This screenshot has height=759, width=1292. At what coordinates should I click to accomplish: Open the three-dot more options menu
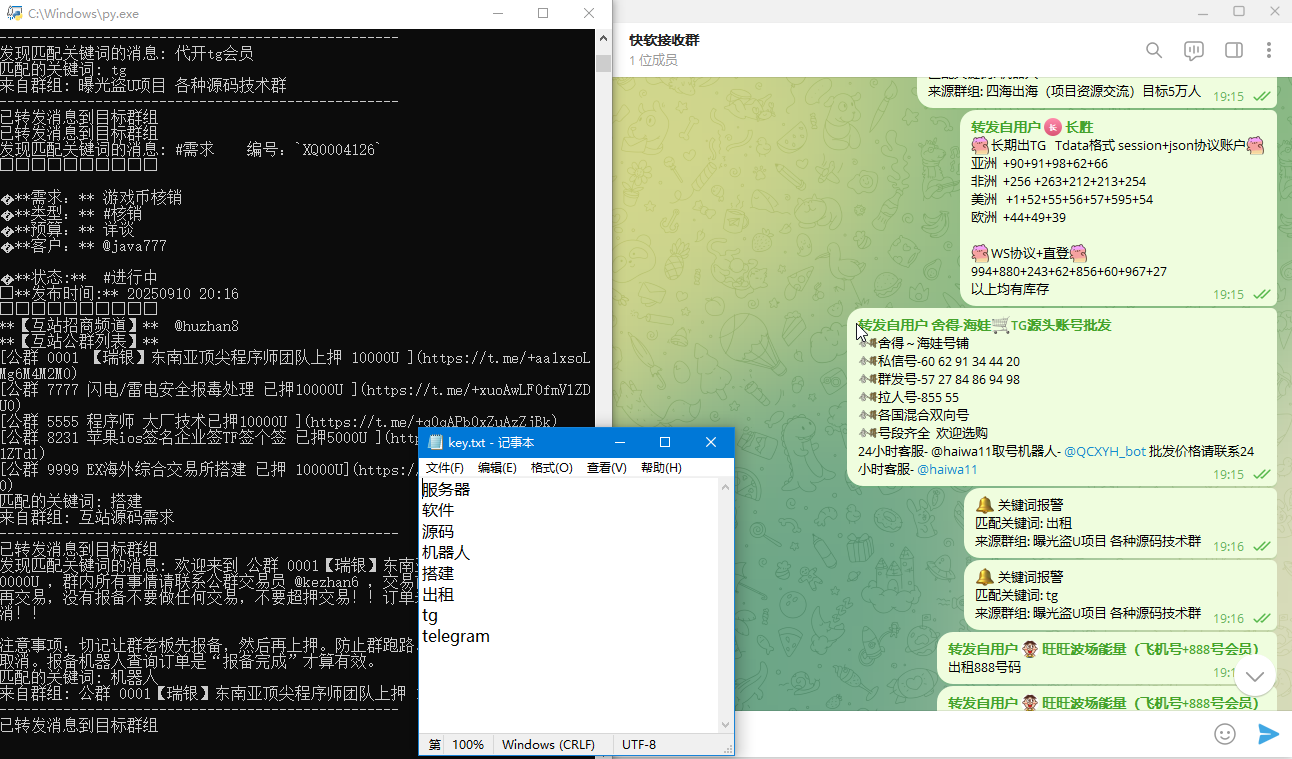click(x=1269, y=50)
